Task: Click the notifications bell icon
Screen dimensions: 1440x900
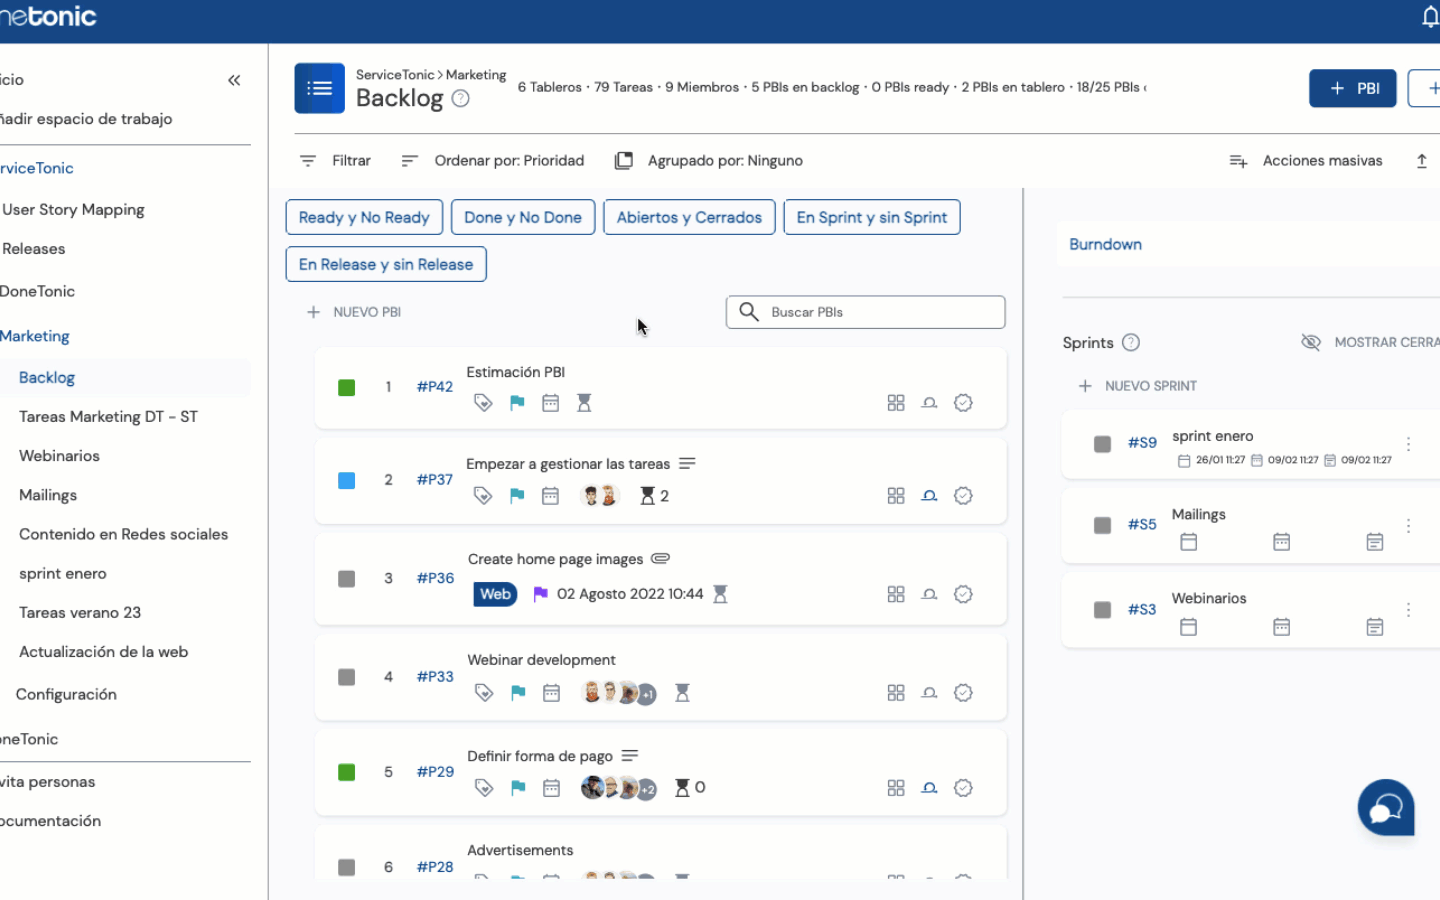Action: (x=1429, y=17)
